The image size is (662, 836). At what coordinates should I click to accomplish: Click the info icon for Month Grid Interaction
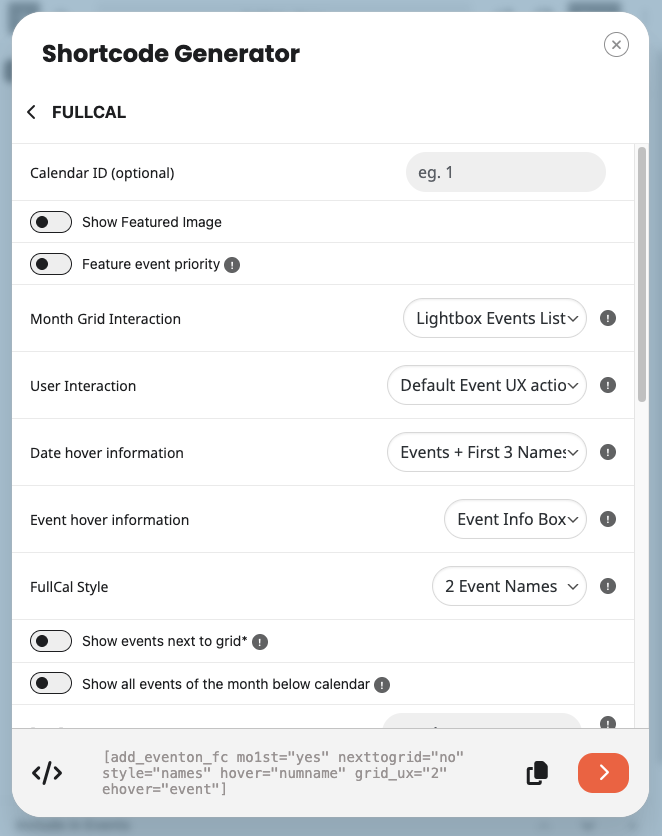click(608, 318)
